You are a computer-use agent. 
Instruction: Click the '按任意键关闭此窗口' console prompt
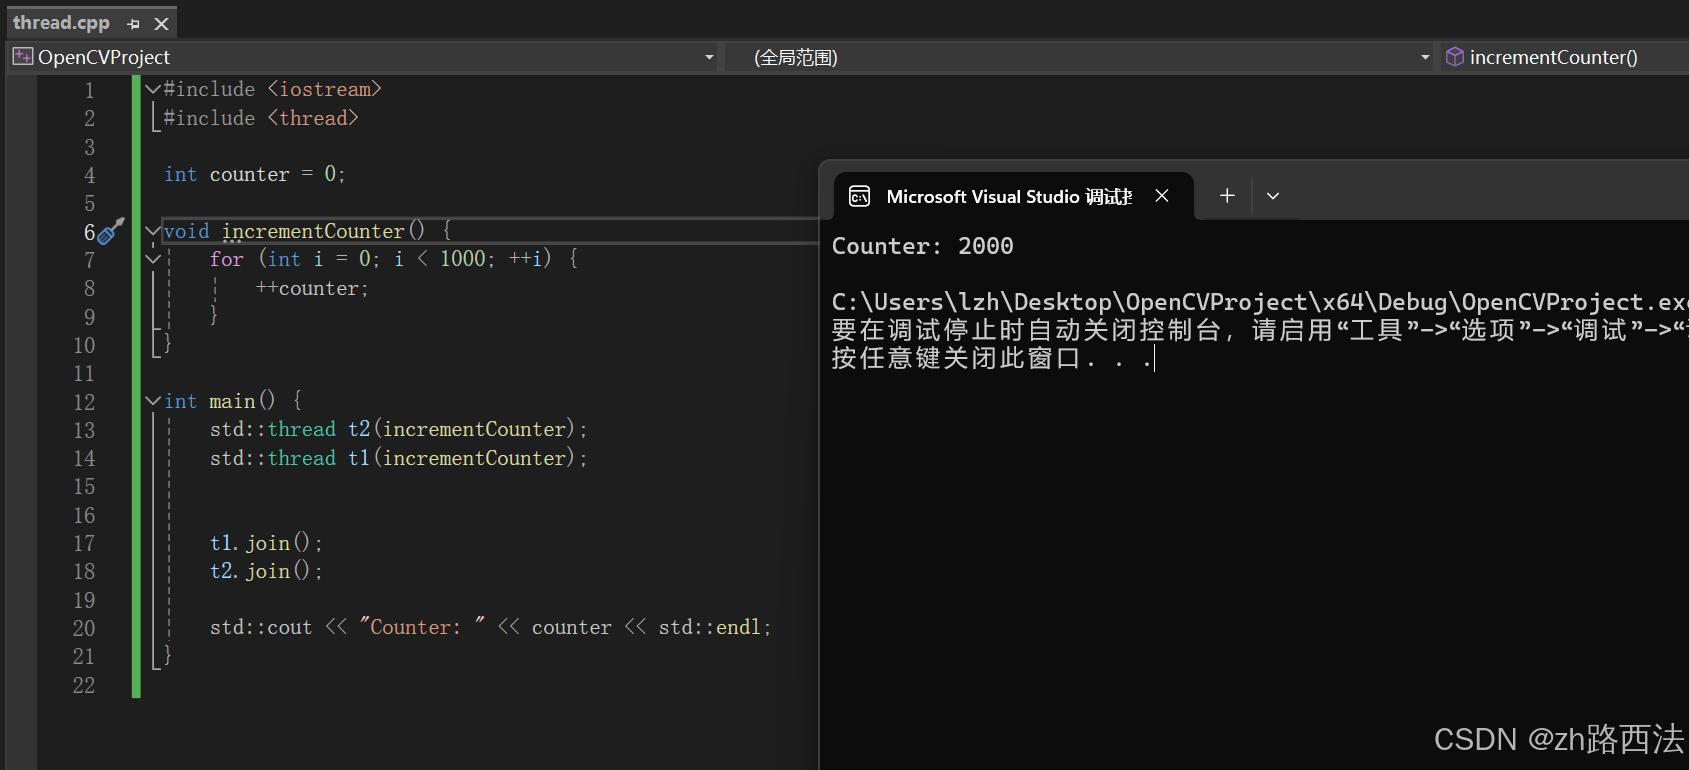993,358
